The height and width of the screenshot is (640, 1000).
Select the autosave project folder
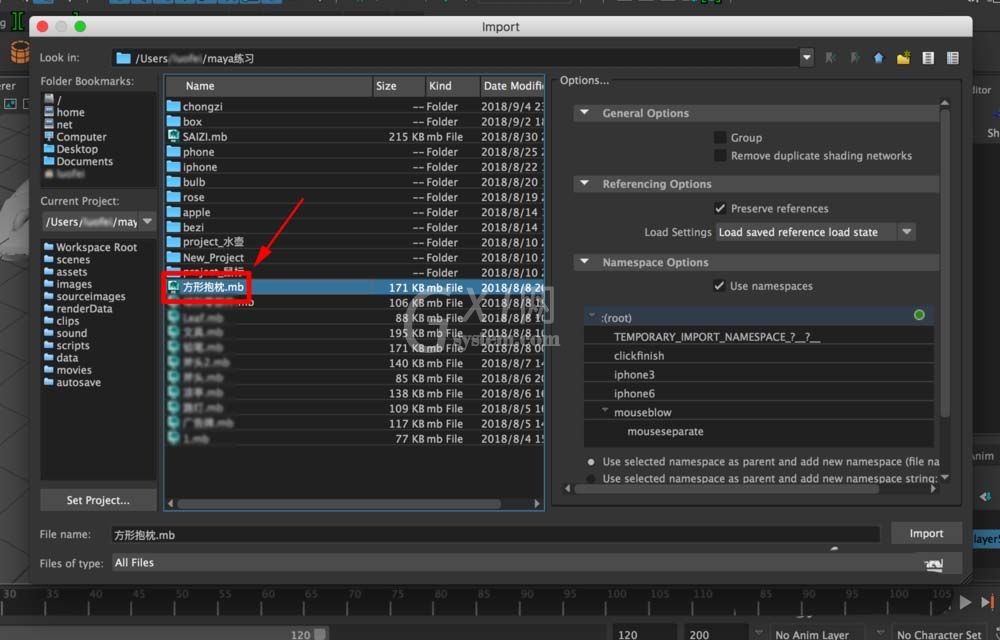click(x=72, y=382)
